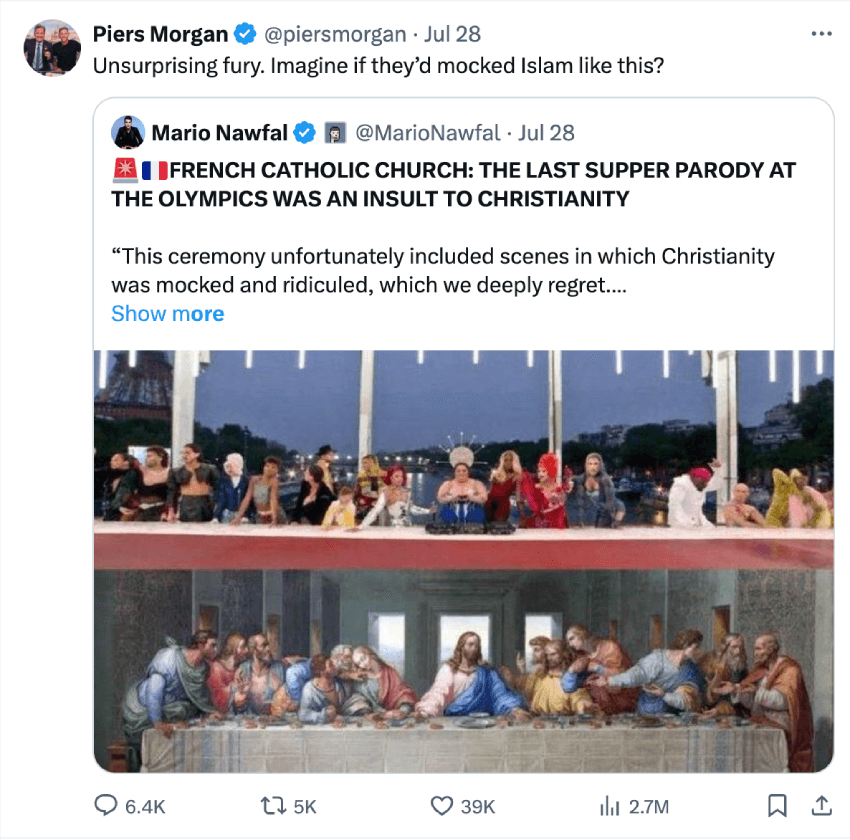Open the three-dot more options menu
This screenshot has height=840, width=850.
pyautogui.click(x=821, y=34)
